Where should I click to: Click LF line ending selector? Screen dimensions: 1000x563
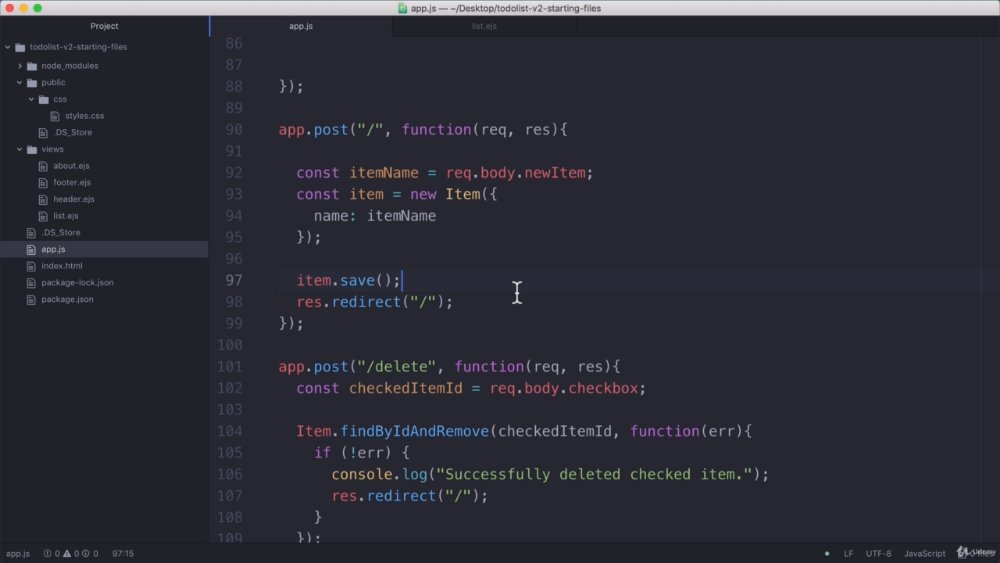tap(848, 553)
